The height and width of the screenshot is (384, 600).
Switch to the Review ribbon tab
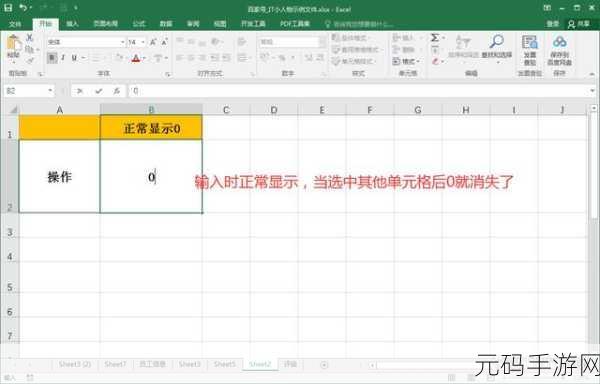193,24
